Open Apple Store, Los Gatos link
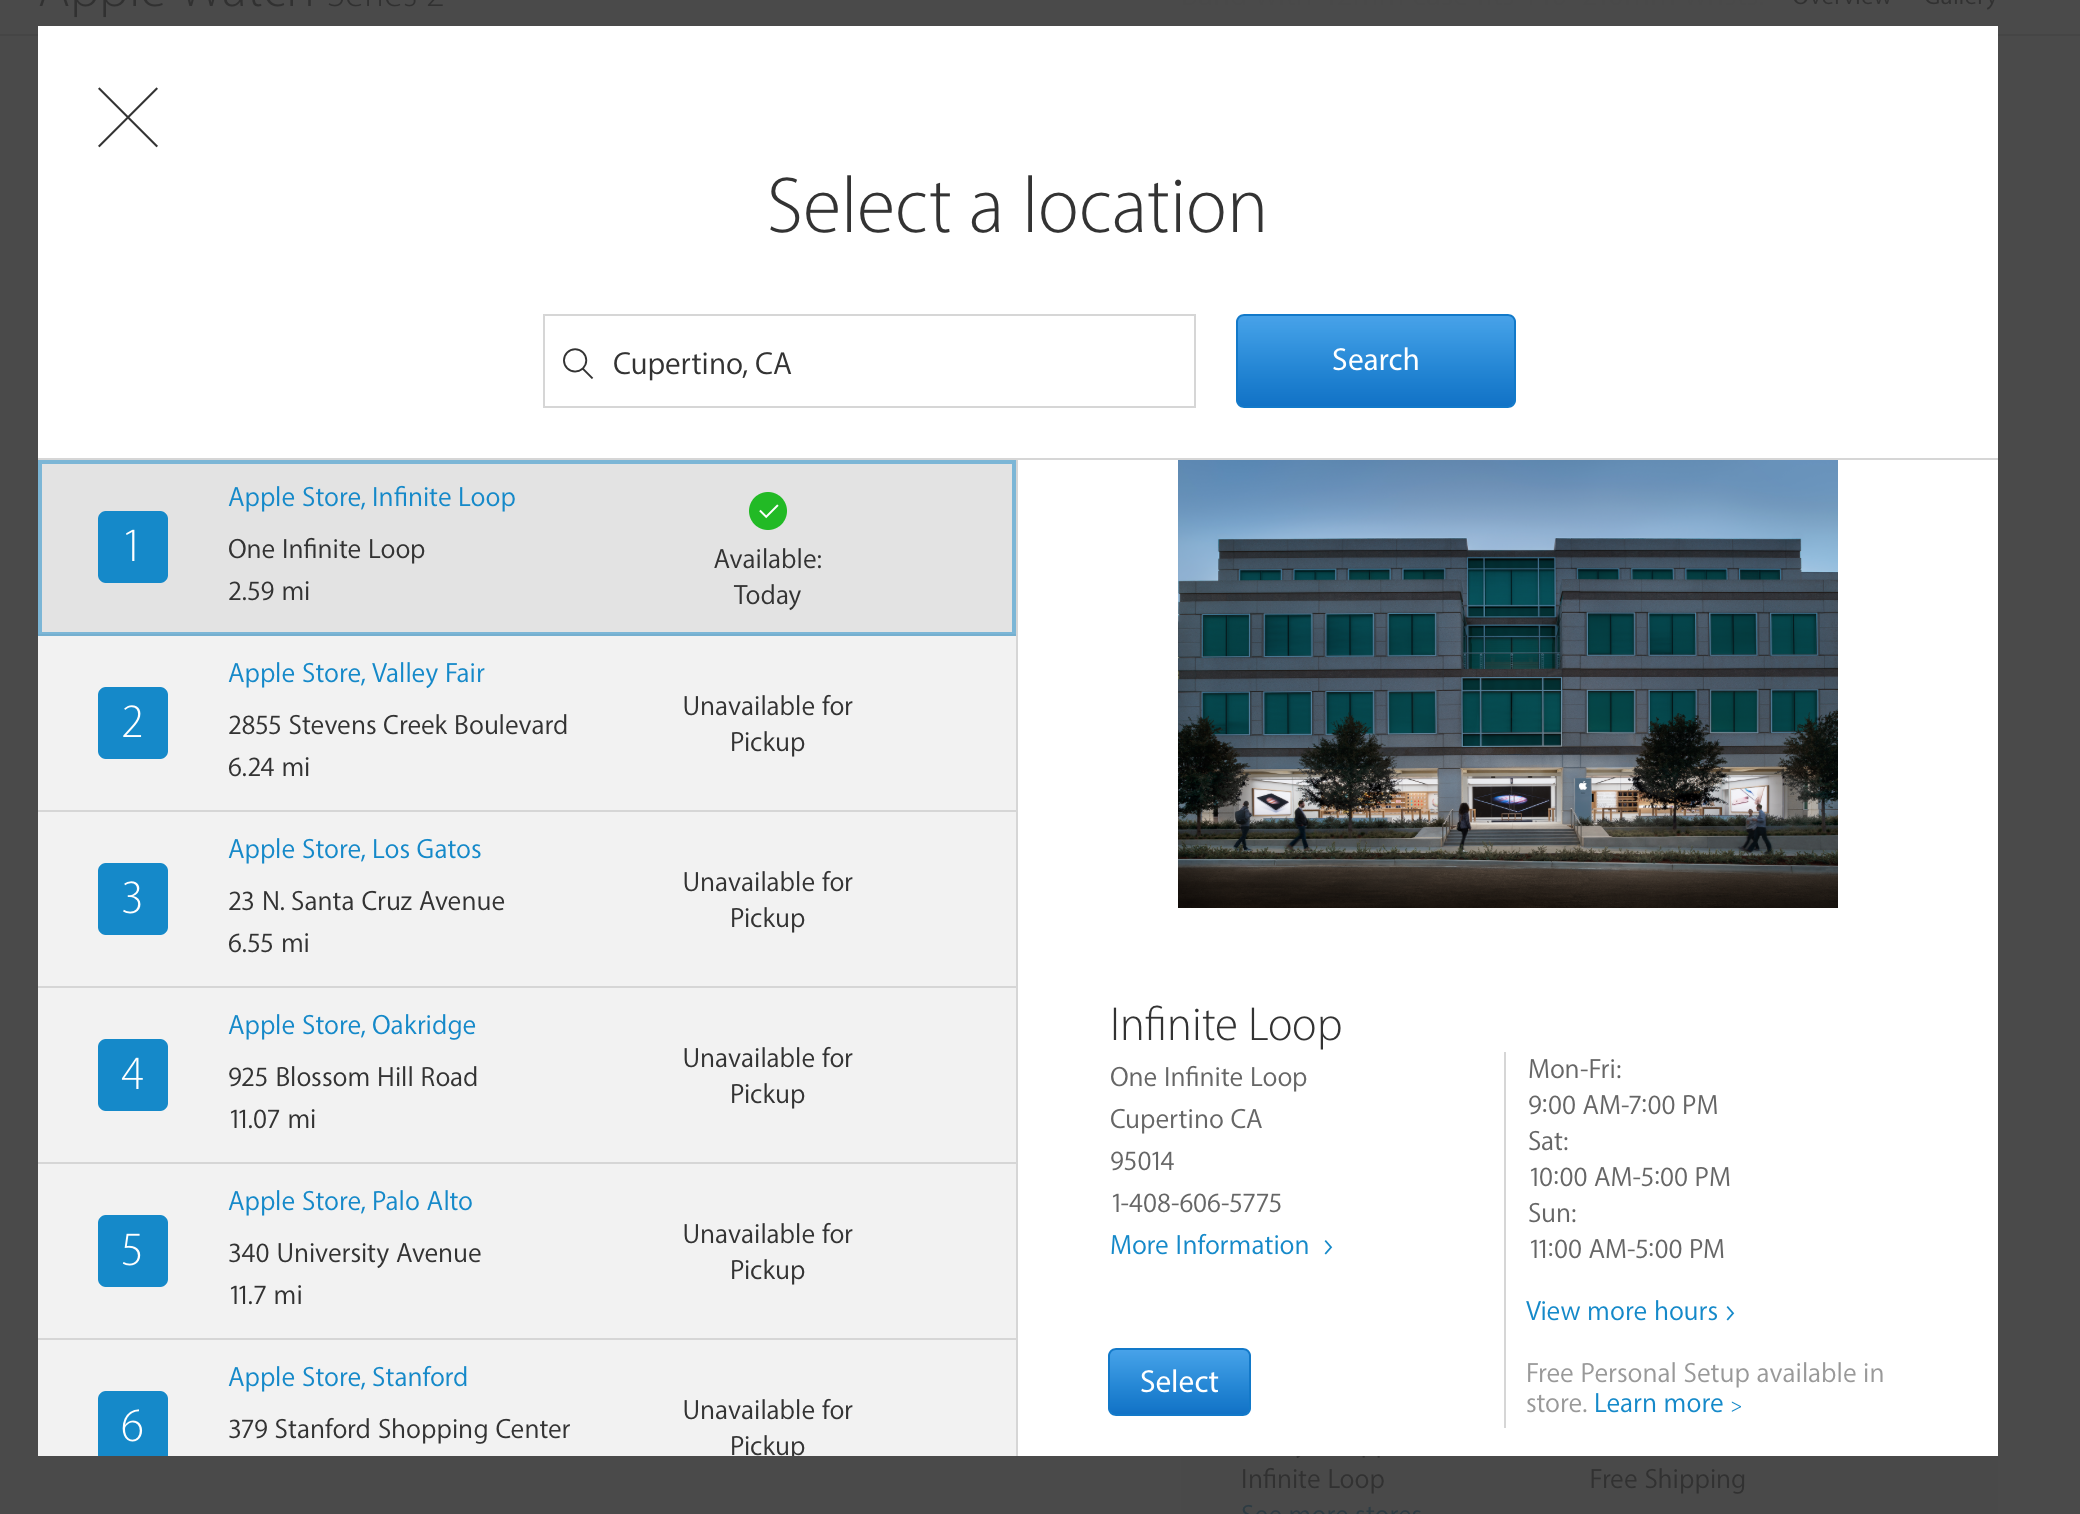 355,849
